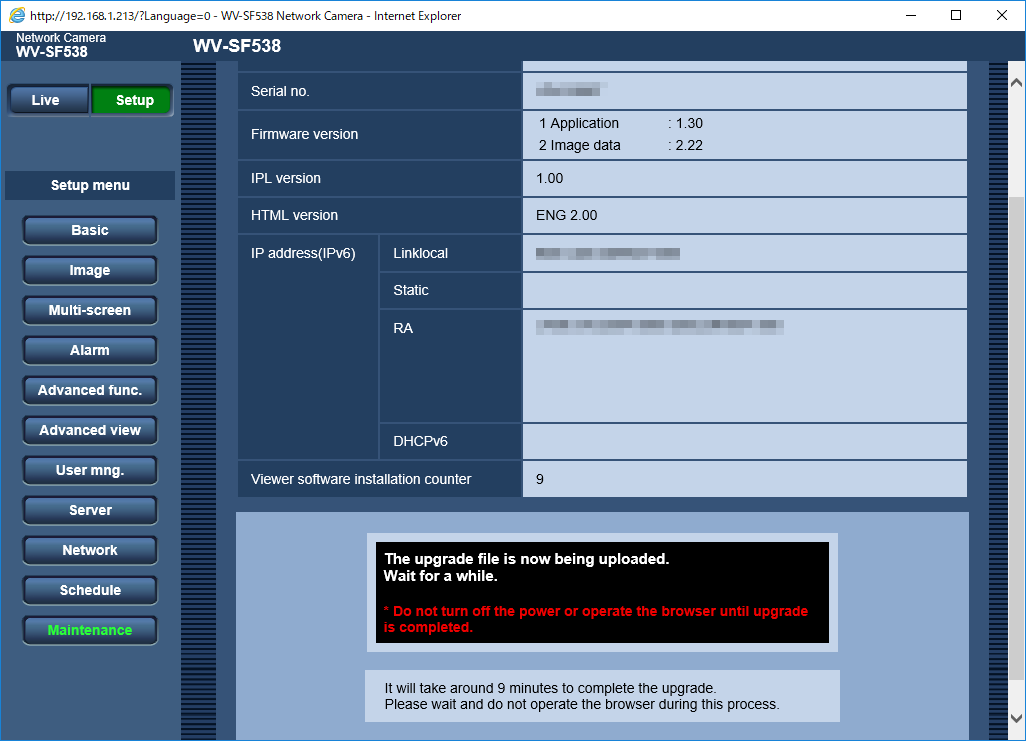
Task: Click the Firmware version label
Action: (304, 134)
